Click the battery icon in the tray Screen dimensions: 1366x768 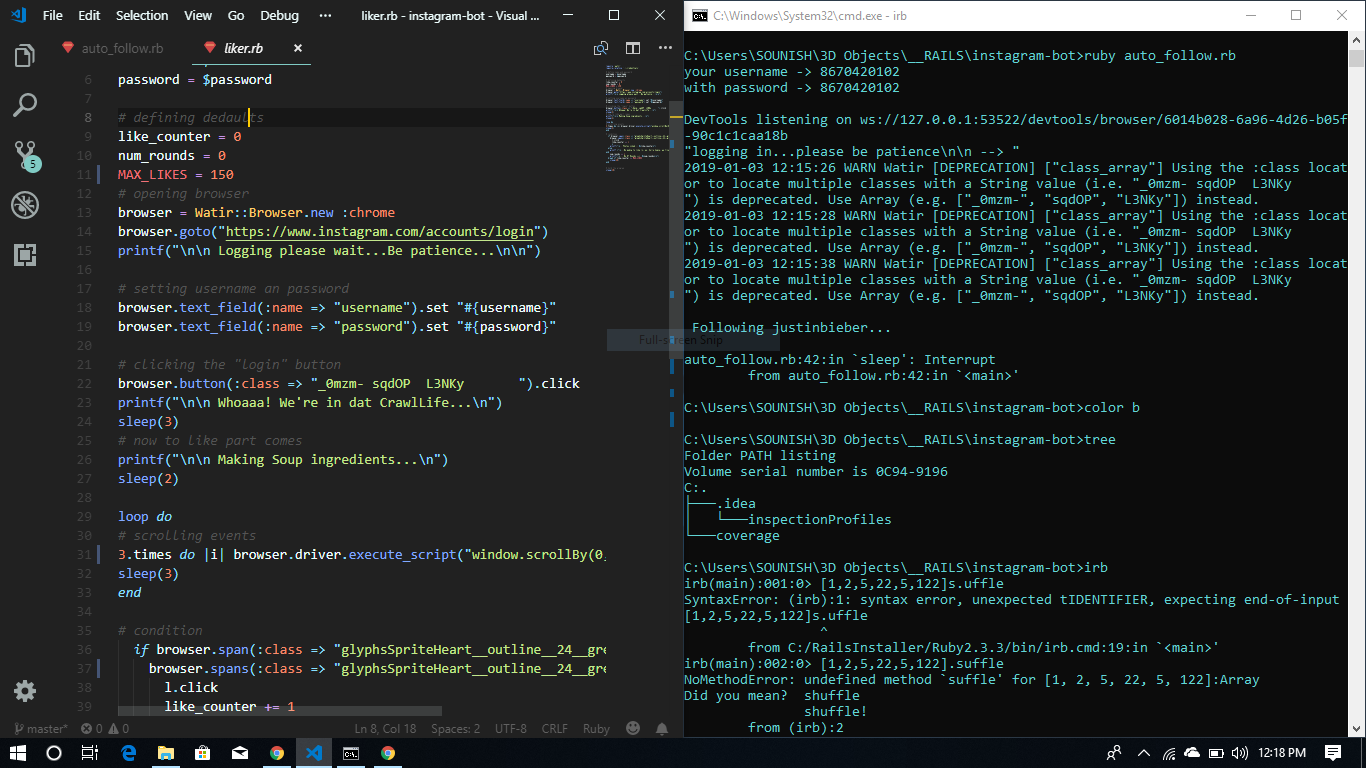pyautogui.click(x=1216, y=753)
